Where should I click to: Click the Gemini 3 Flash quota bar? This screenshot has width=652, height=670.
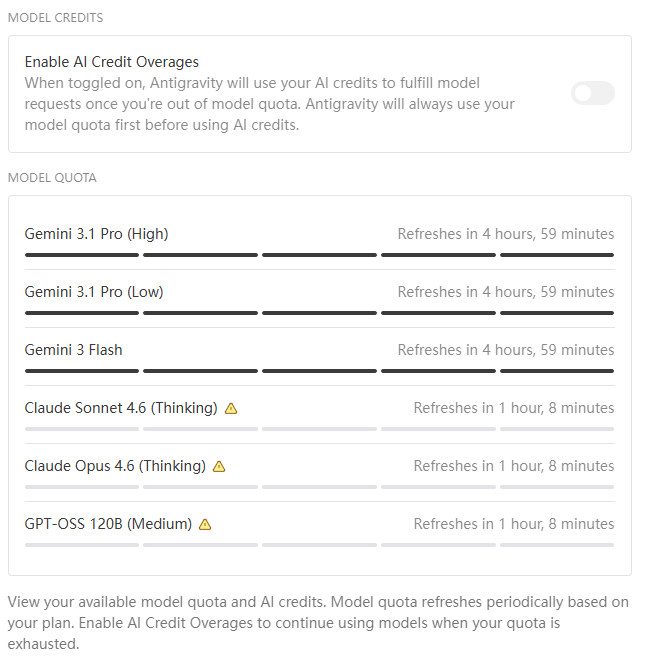320,371
